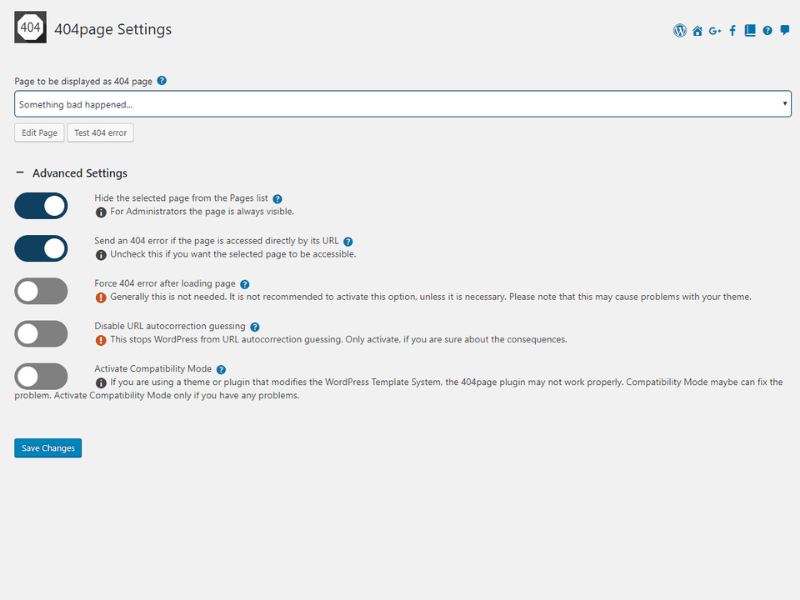Turn off 'Hide the selected page from the Pages list' toggle
This screenshot has width=800, height=600.
click(41, 206)
